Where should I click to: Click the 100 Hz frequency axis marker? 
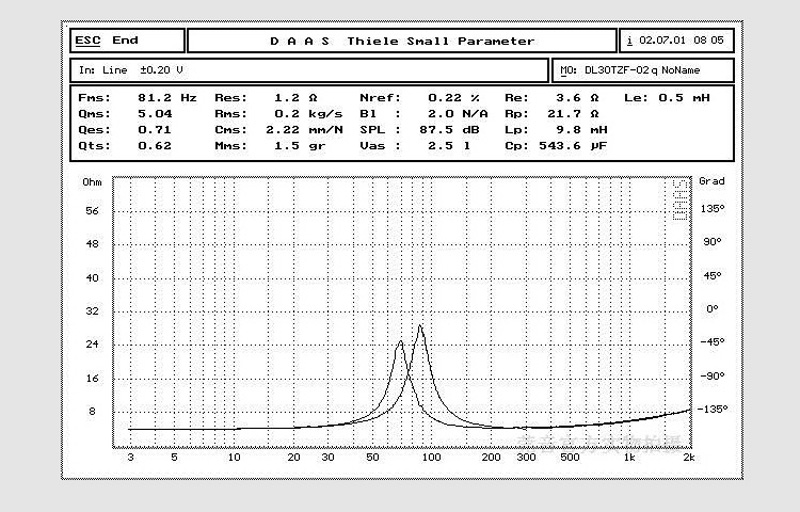pyautogui.click(x=432, y=457)
